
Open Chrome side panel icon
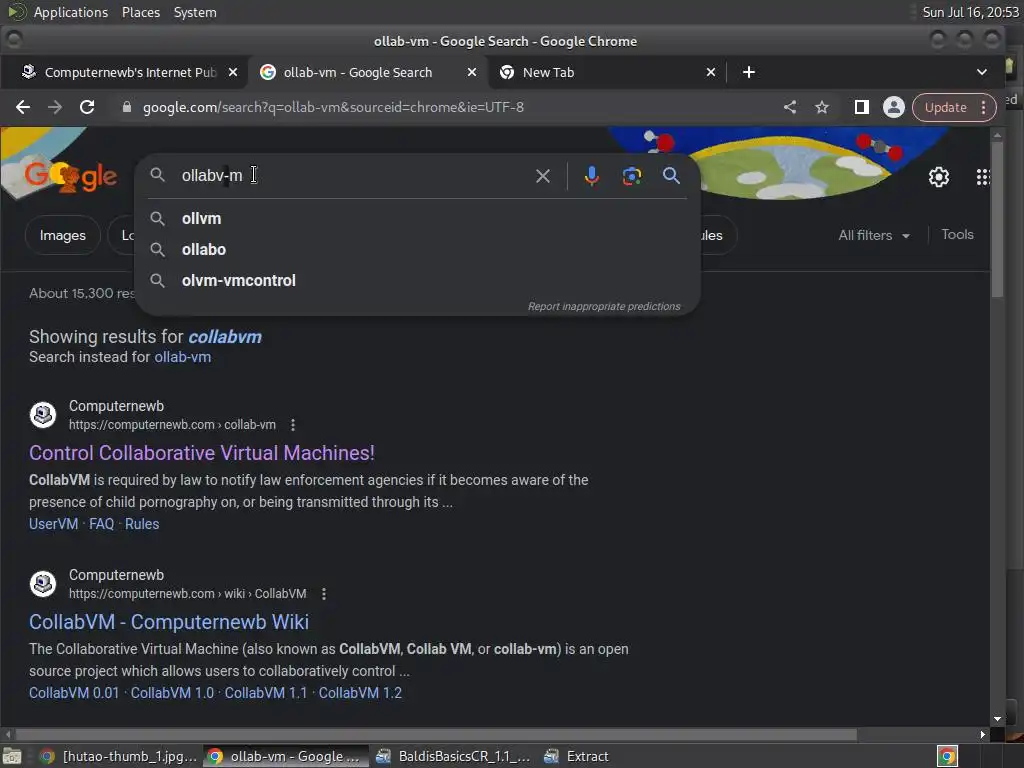click(861, 107)
